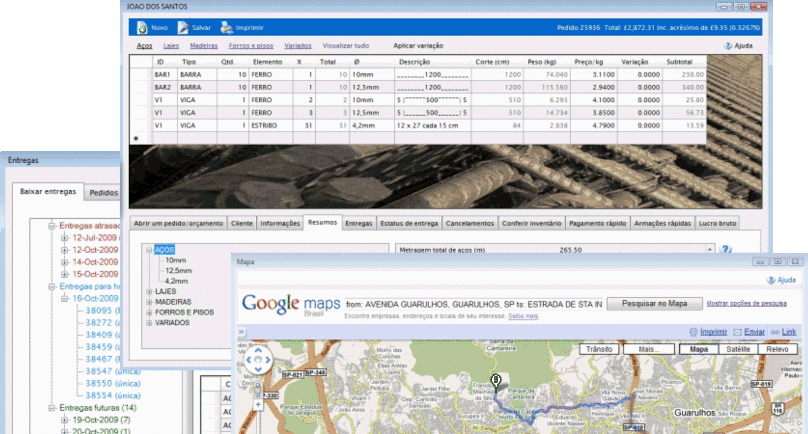The height and width of the screenshot is (434, 808).
Task: Click the Ajuda help icon in order window
Action: coord(728,46)
